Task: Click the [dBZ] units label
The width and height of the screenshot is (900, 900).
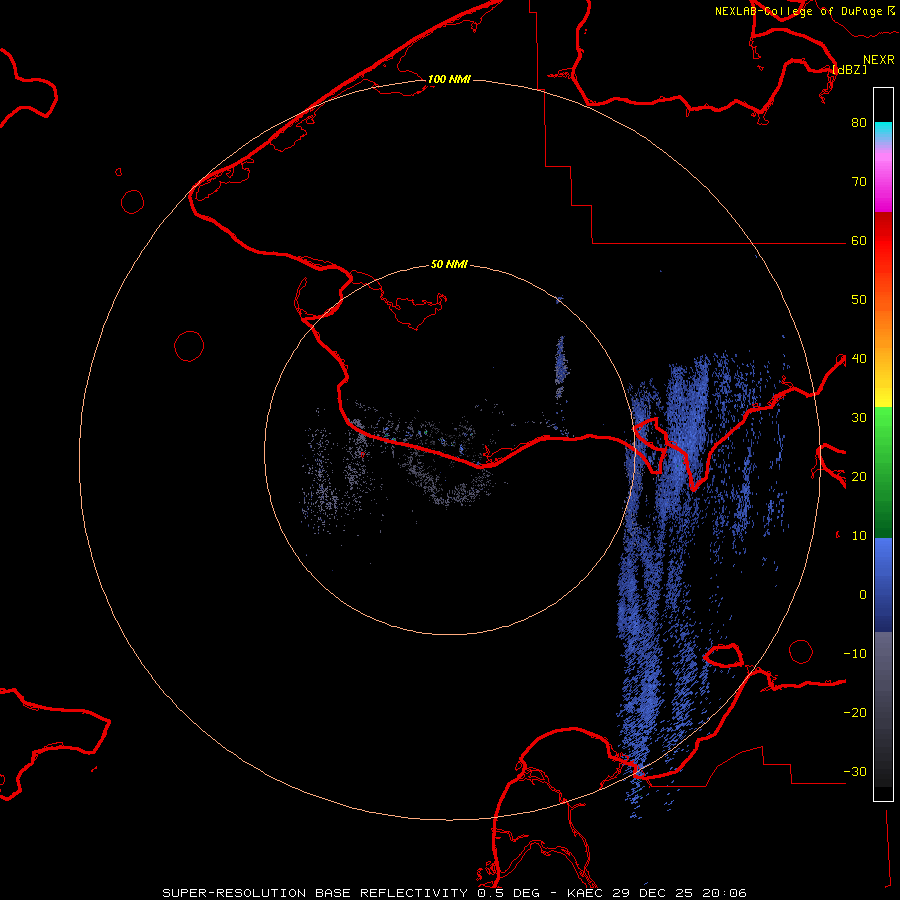Action: tap(849, 69)
